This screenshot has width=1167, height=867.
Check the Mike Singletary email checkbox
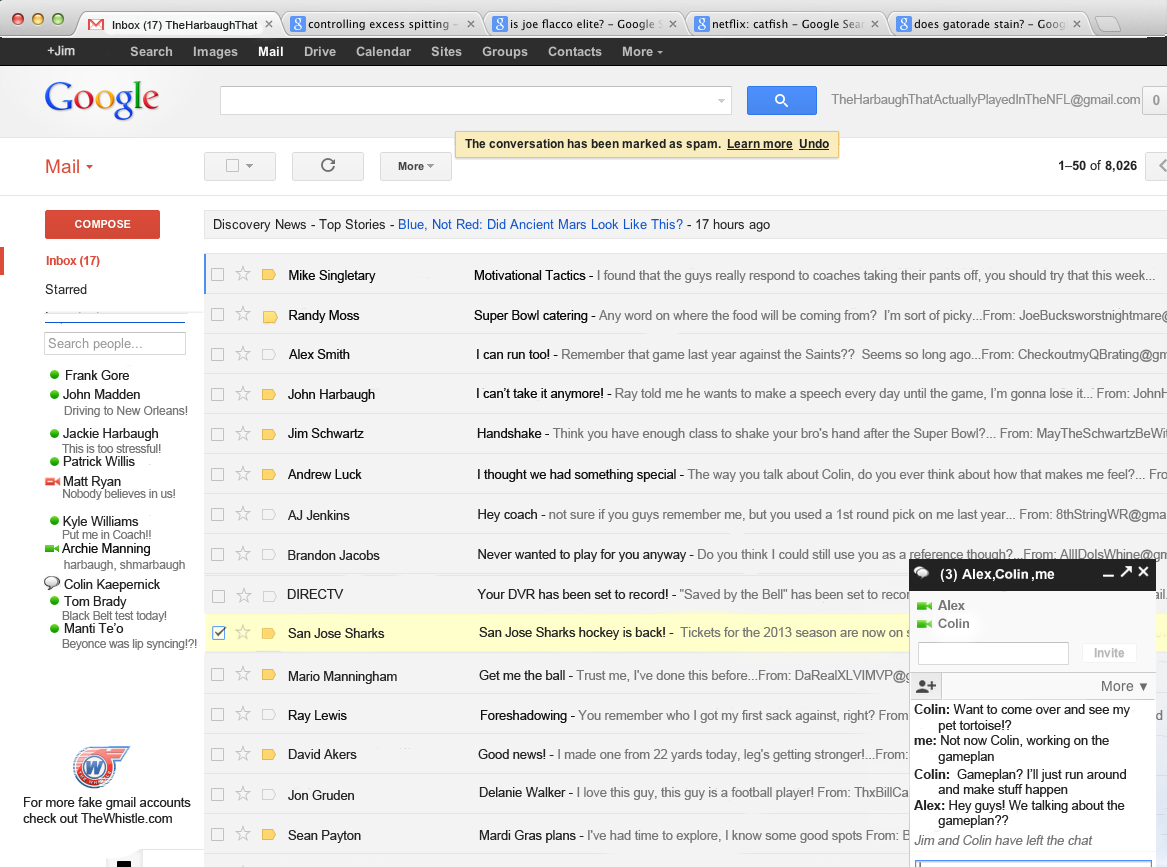(x=217, y=275)
